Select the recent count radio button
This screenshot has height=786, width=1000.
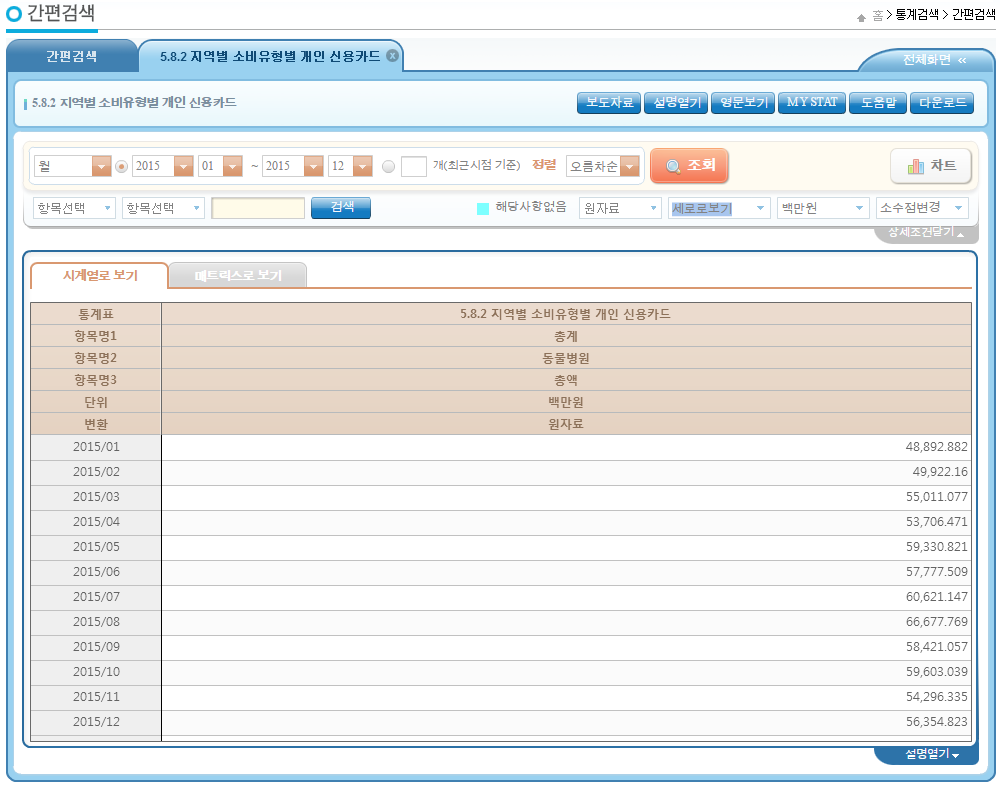[388, 167]
